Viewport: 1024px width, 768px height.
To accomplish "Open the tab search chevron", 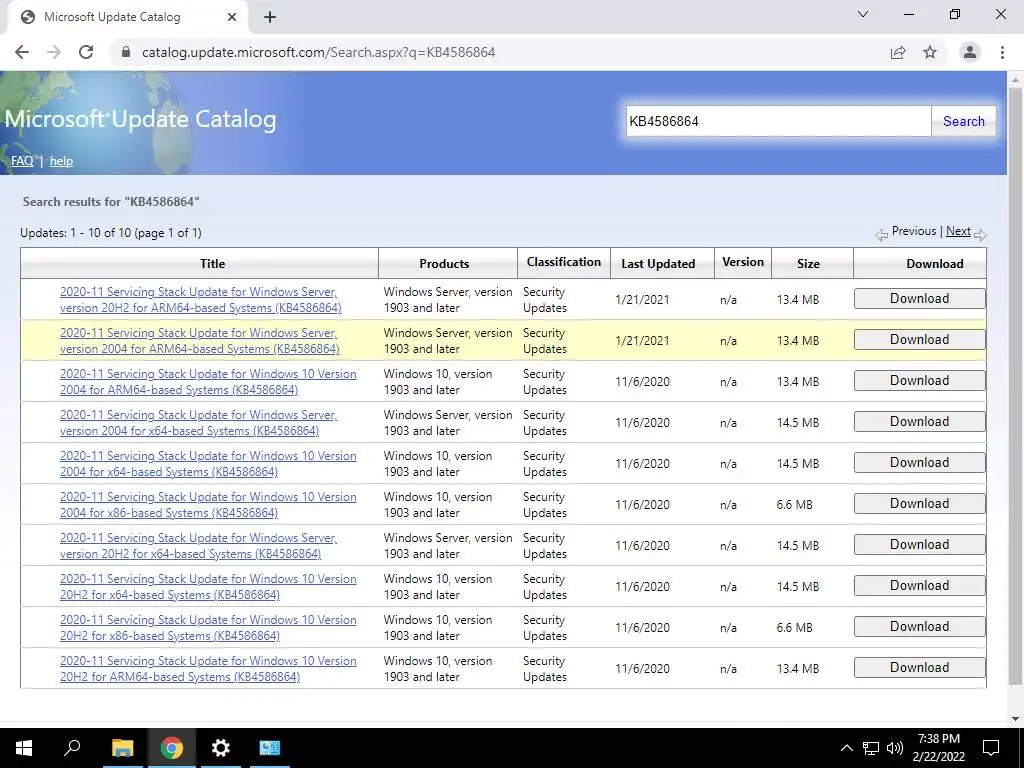I will pyautogui.click(x=863, y=14).
